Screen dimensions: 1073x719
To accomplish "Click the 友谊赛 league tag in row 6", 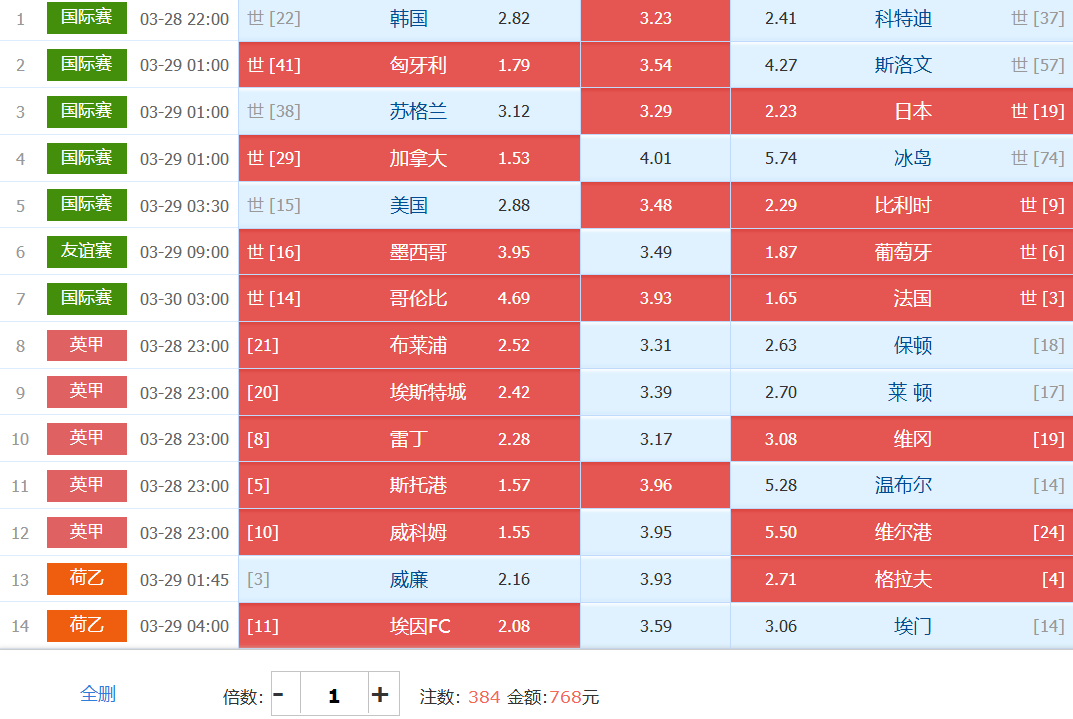I will click(x=87, y=251).
